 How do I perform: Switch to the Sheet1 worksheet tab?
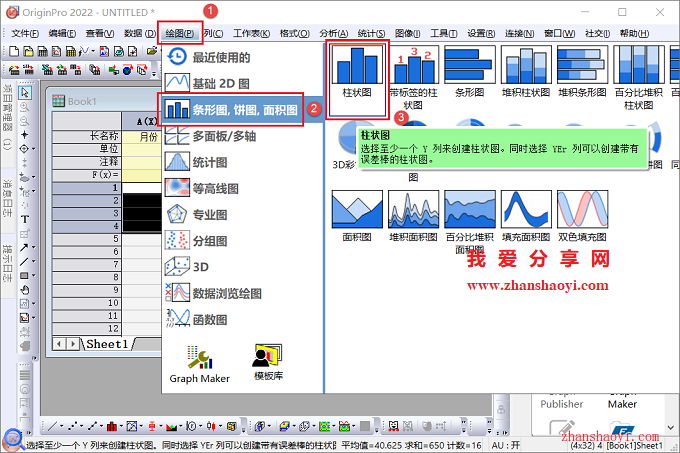[x=107, y=344]
